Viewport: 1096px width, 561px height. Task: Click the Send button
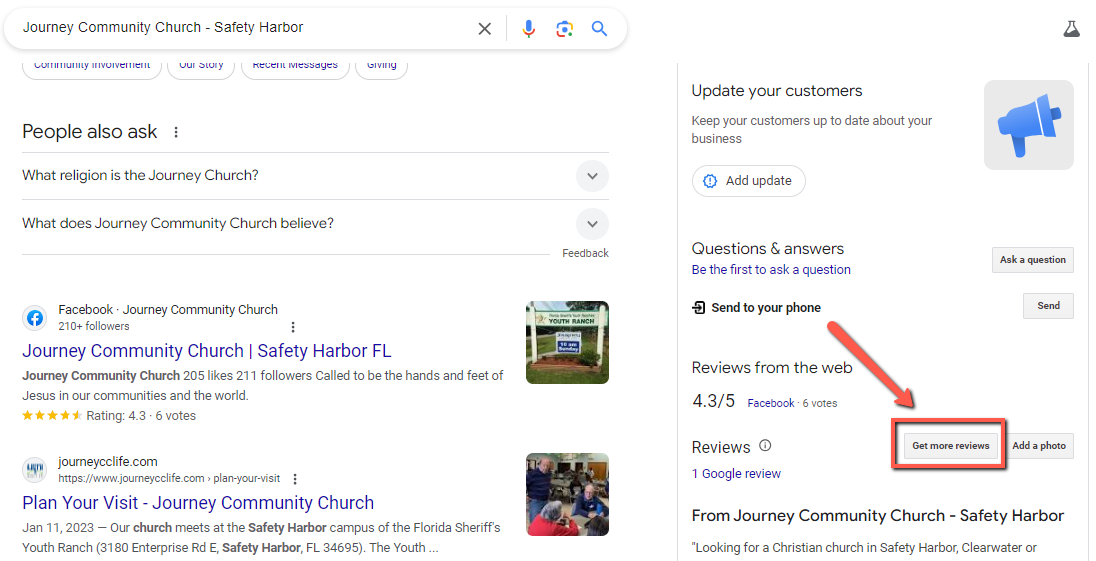pos(1048,306)
